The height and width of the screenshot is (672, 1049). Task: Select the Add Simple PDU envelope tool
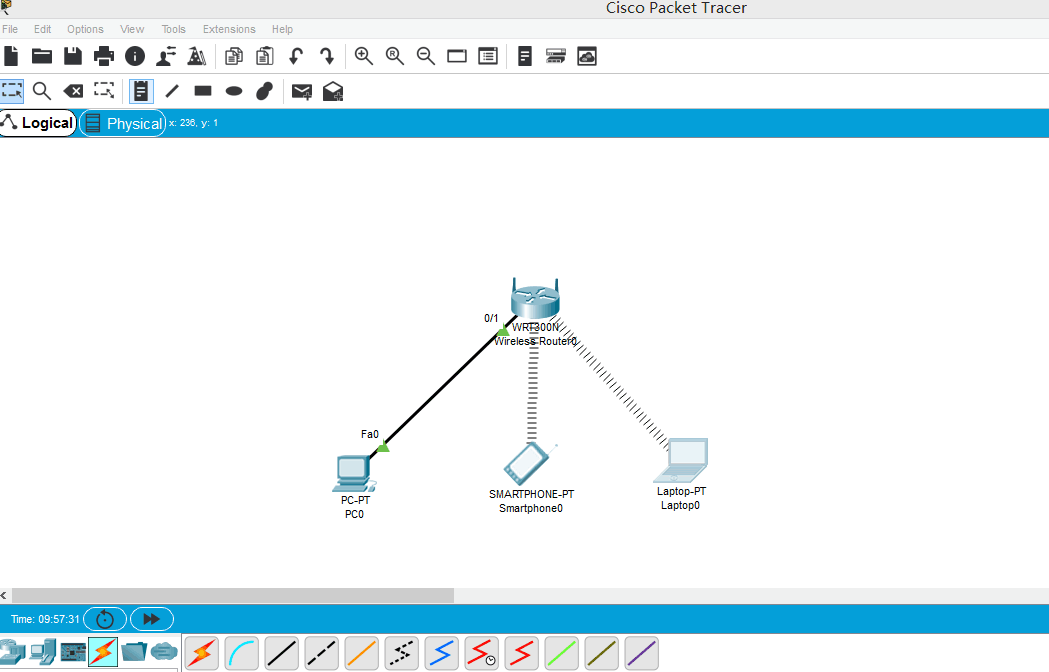301,91
